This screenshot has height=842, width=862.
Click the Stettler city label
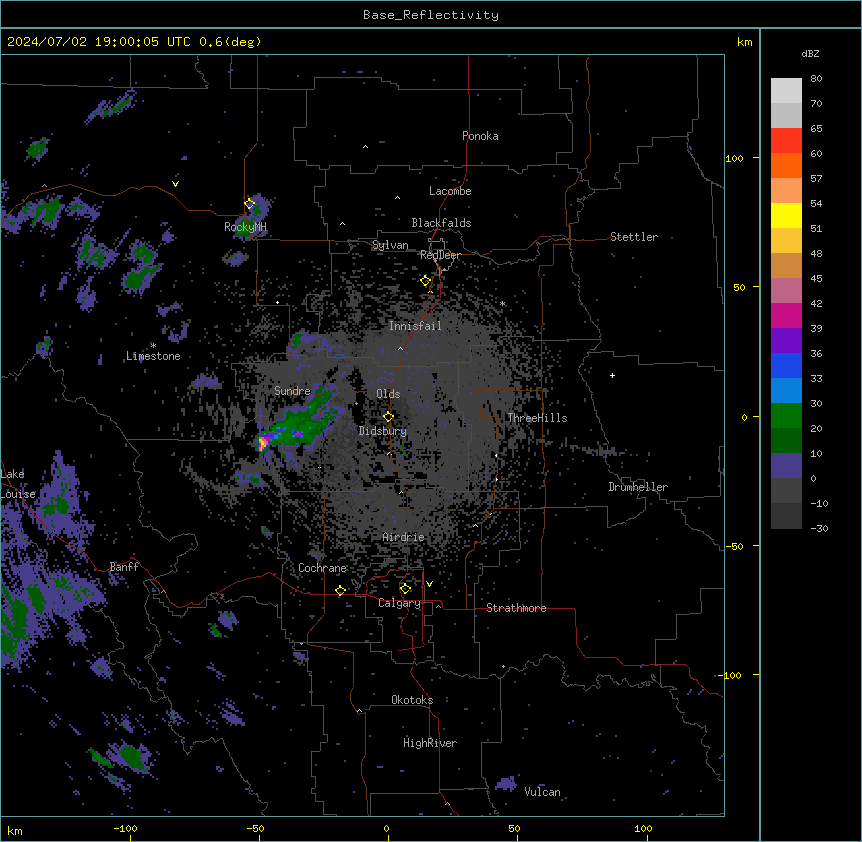[x=634, y=237]
